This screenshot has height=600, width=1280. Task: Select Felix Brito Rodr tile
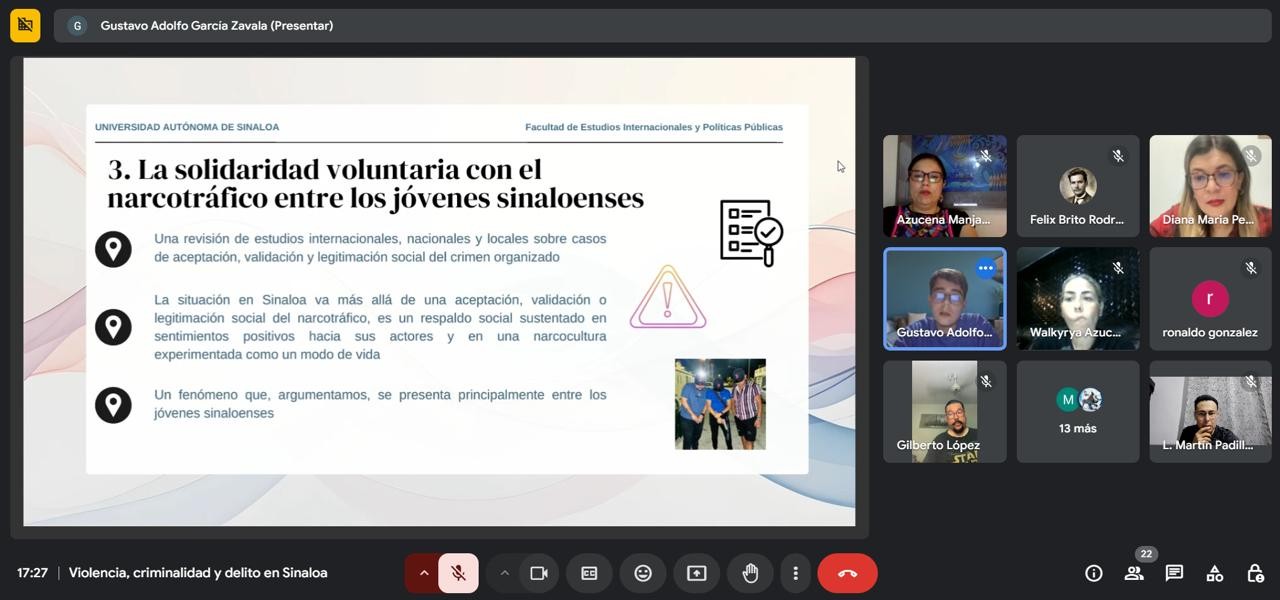(1077, 186)
